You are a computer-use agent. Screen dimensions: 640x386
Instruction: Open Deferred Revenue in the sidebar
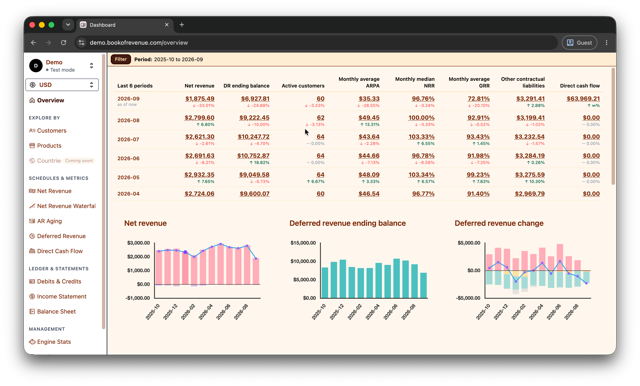click(x=61, y=236)
